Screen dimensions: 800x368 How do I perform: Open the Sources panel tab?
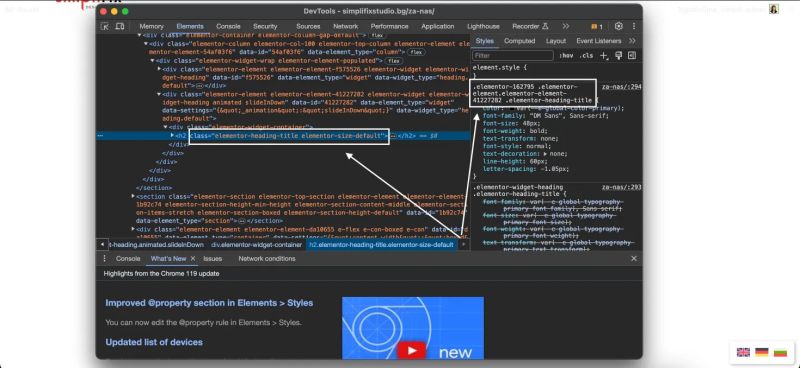[x=308, y=27]
